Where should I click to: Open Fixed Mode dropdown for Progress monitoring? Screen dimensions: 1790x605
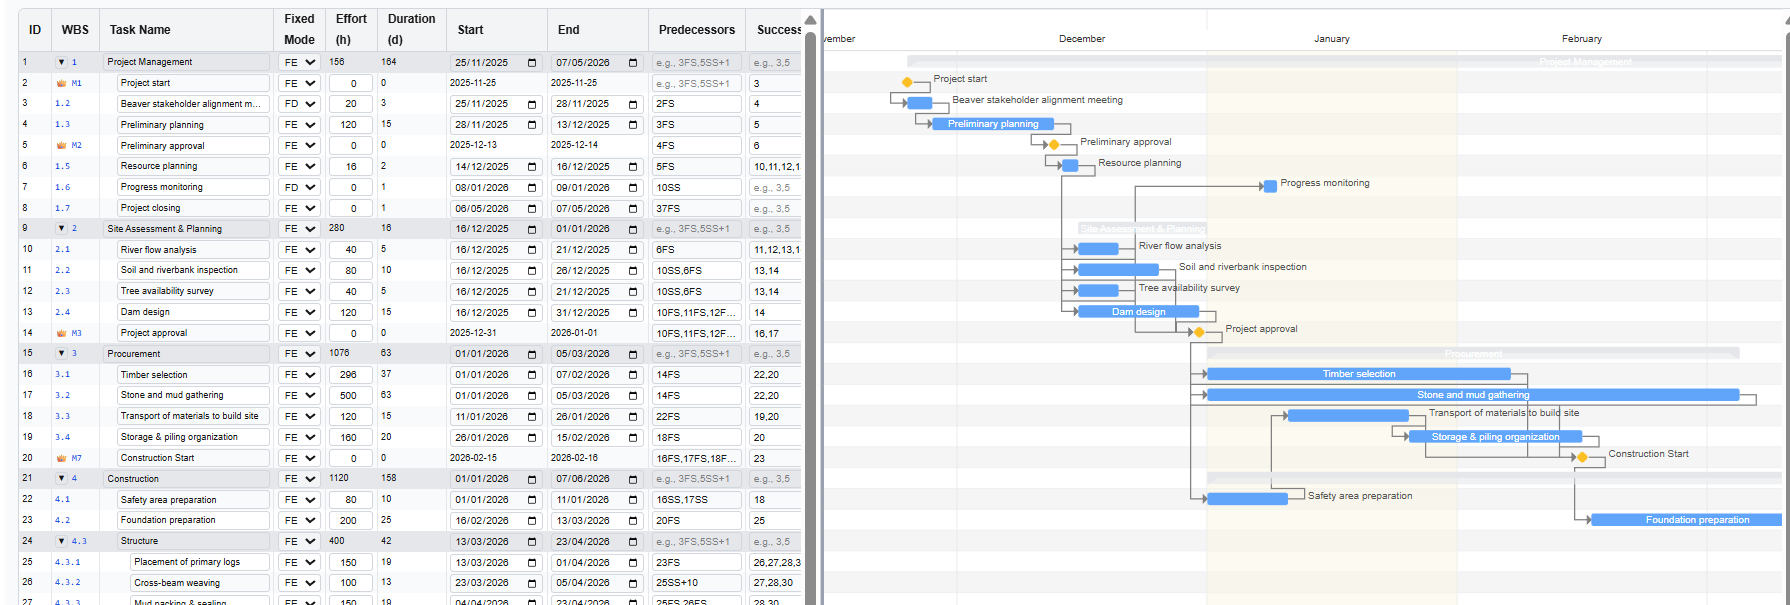coord(299,187)
